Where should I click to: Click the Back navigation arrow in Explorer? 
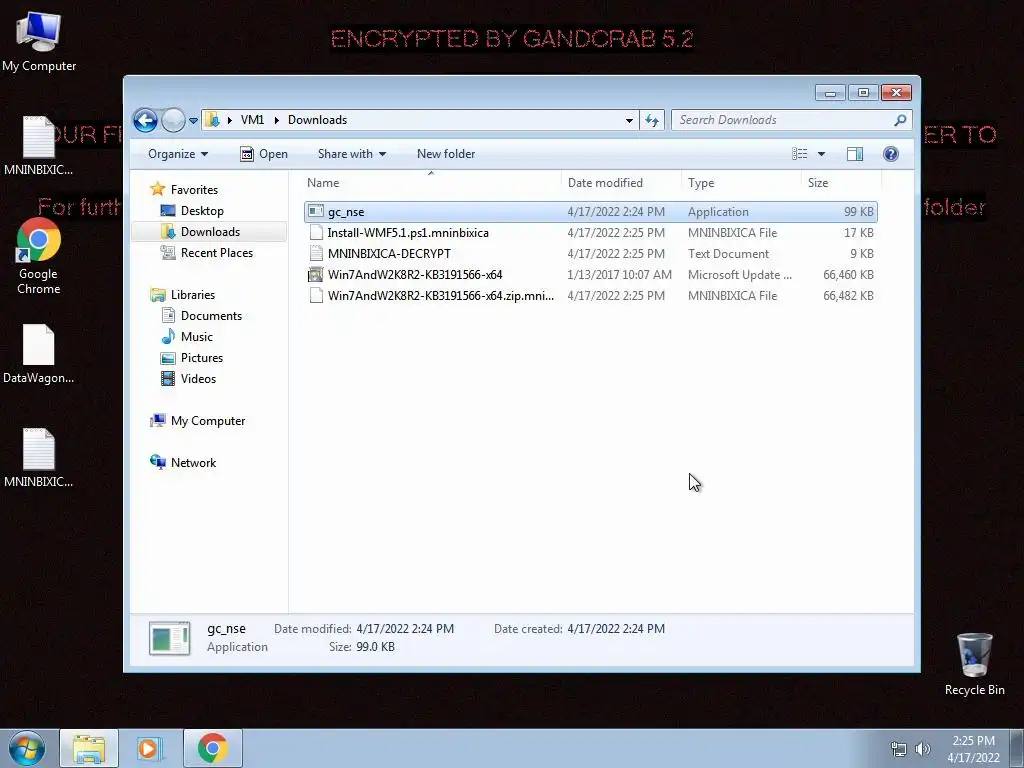point(145,120)
